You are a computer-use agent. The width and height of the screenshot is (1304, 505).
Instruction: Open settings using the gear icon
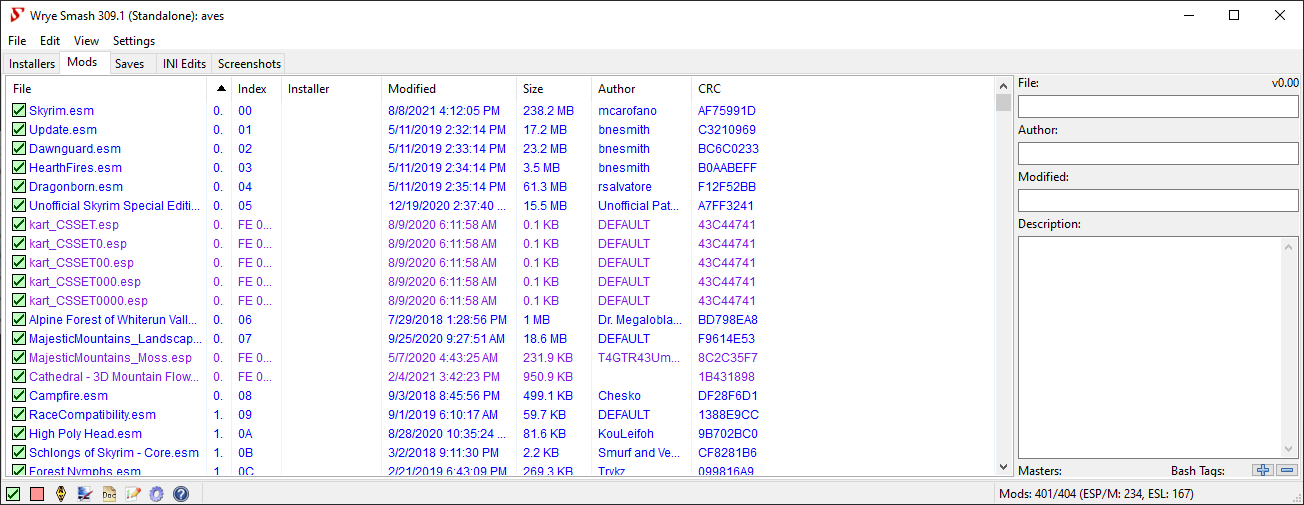(157, 494)
